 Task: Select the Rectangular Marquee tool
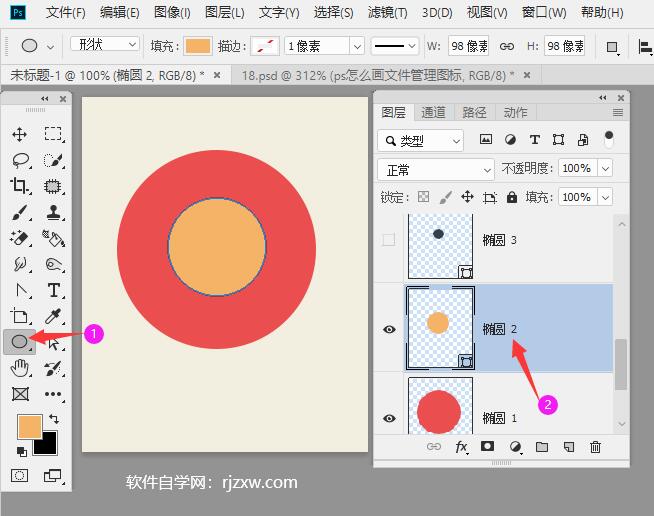[53, 134]
